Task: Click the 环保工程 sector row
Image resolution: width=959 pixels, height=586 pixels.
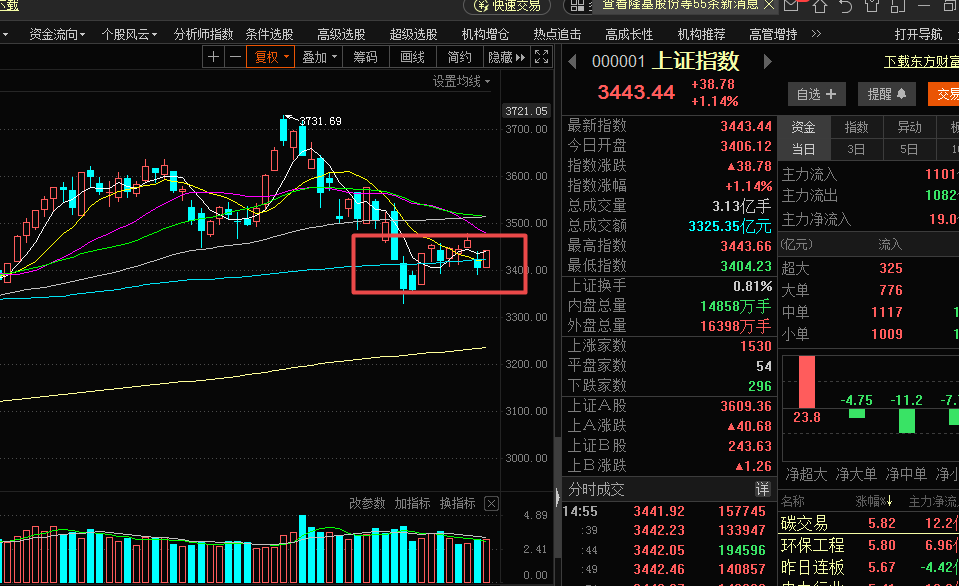Action: 868,545
